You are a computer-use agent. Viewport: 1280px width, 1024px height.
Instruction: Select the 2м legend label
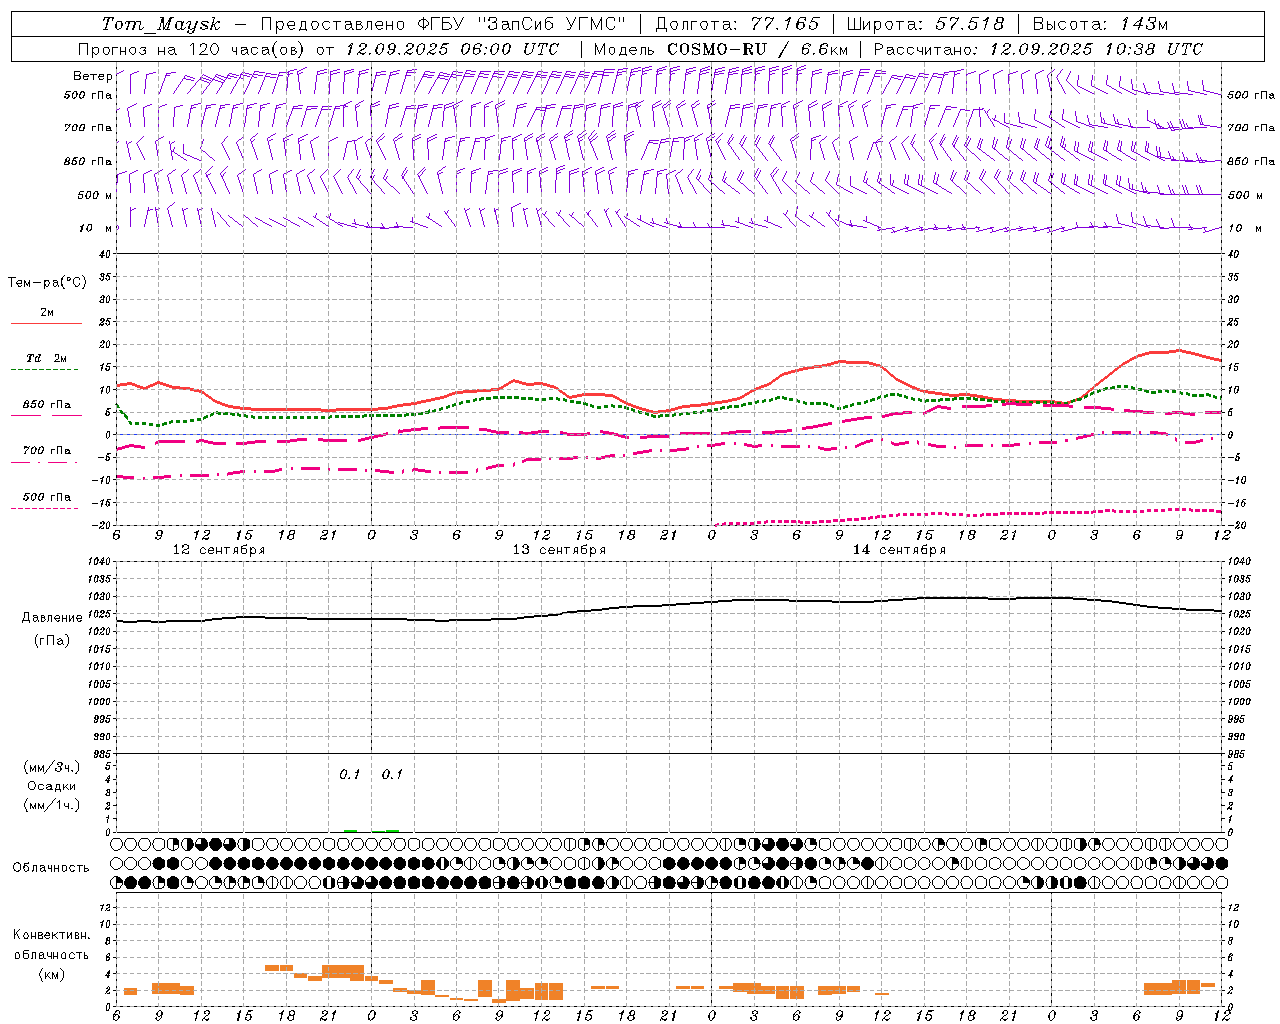(47, 312)
